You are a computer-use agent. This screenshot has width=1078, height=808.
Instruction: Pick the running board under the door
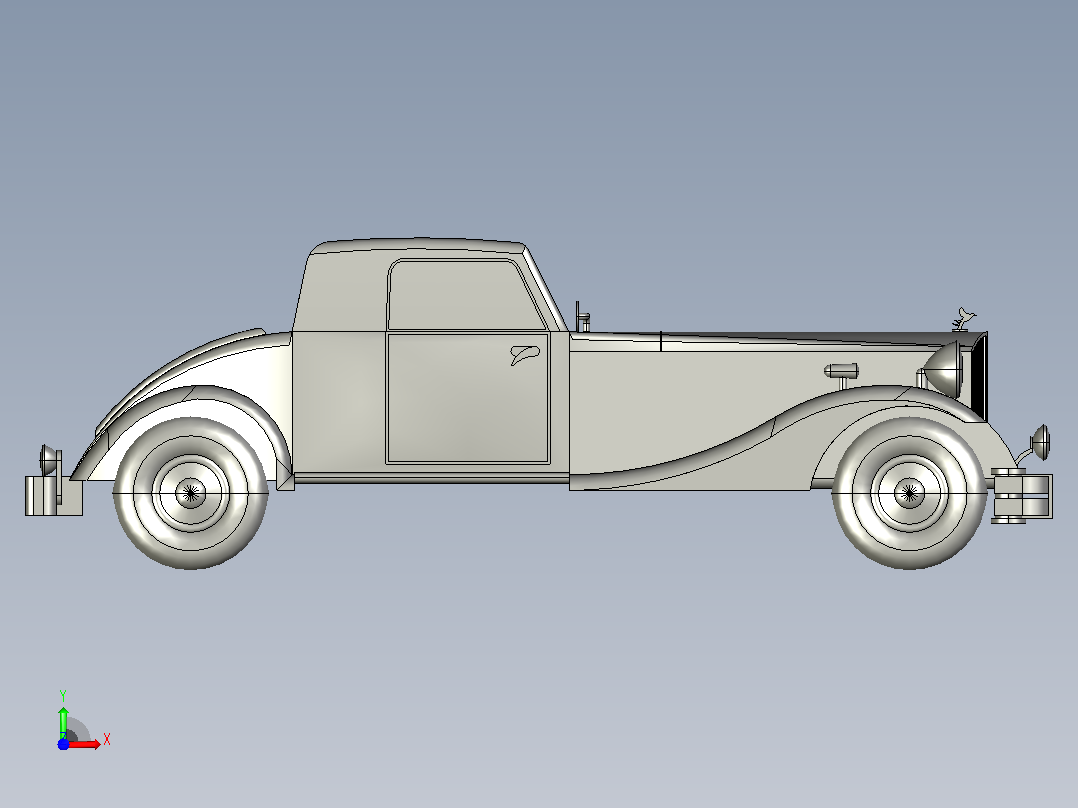point(432,478)
